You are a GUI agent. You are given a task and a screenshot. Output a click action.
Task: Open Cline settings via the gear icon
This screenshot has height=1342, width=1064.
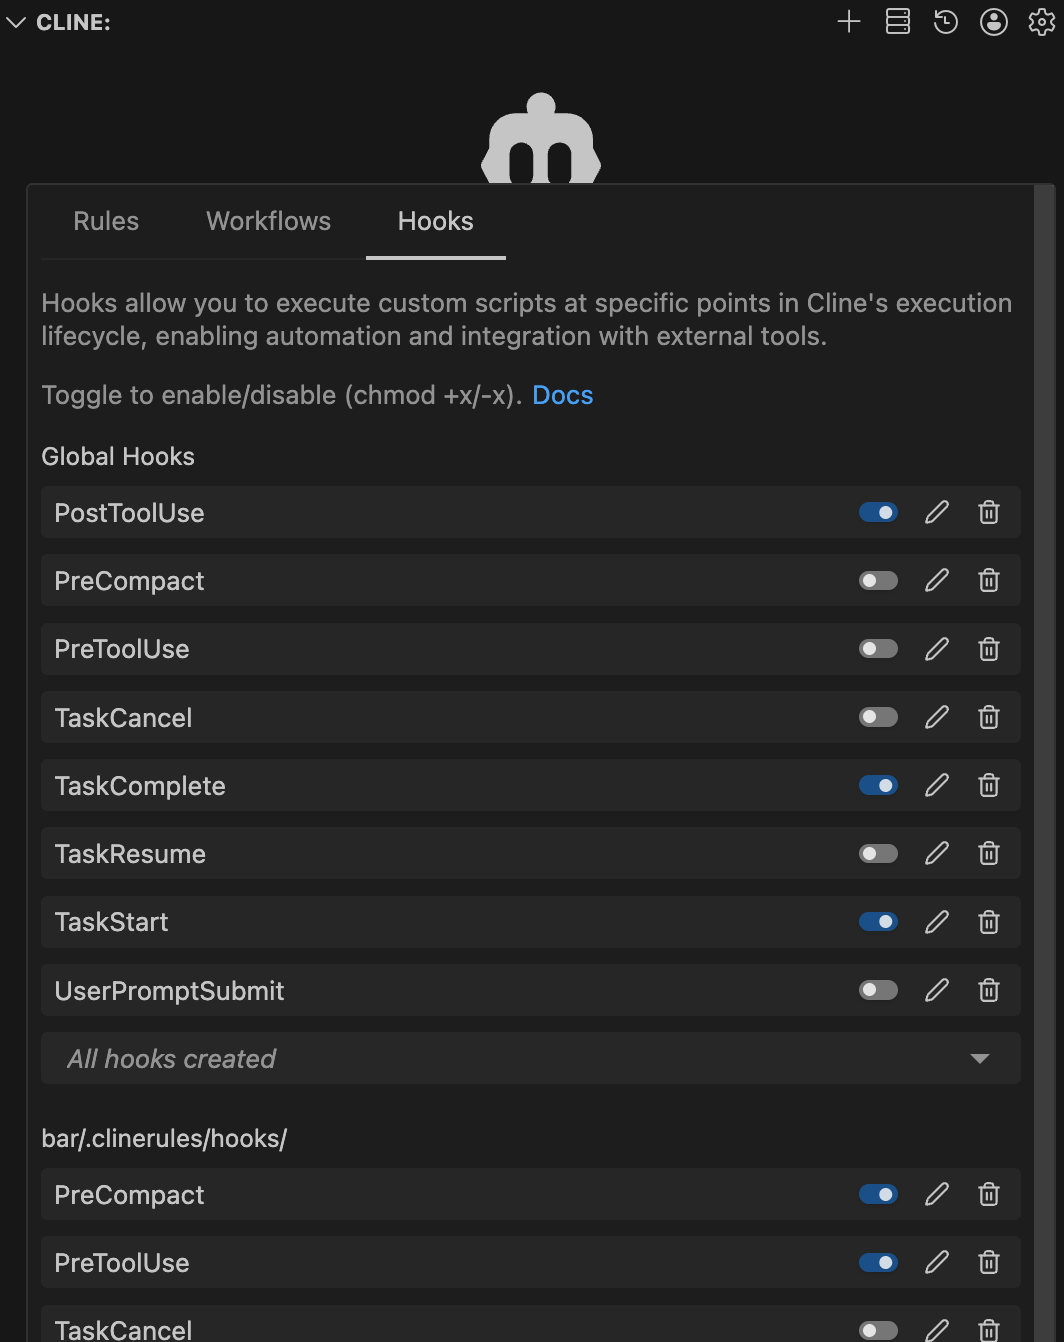pyautogui.click(x=1042, y=21)
